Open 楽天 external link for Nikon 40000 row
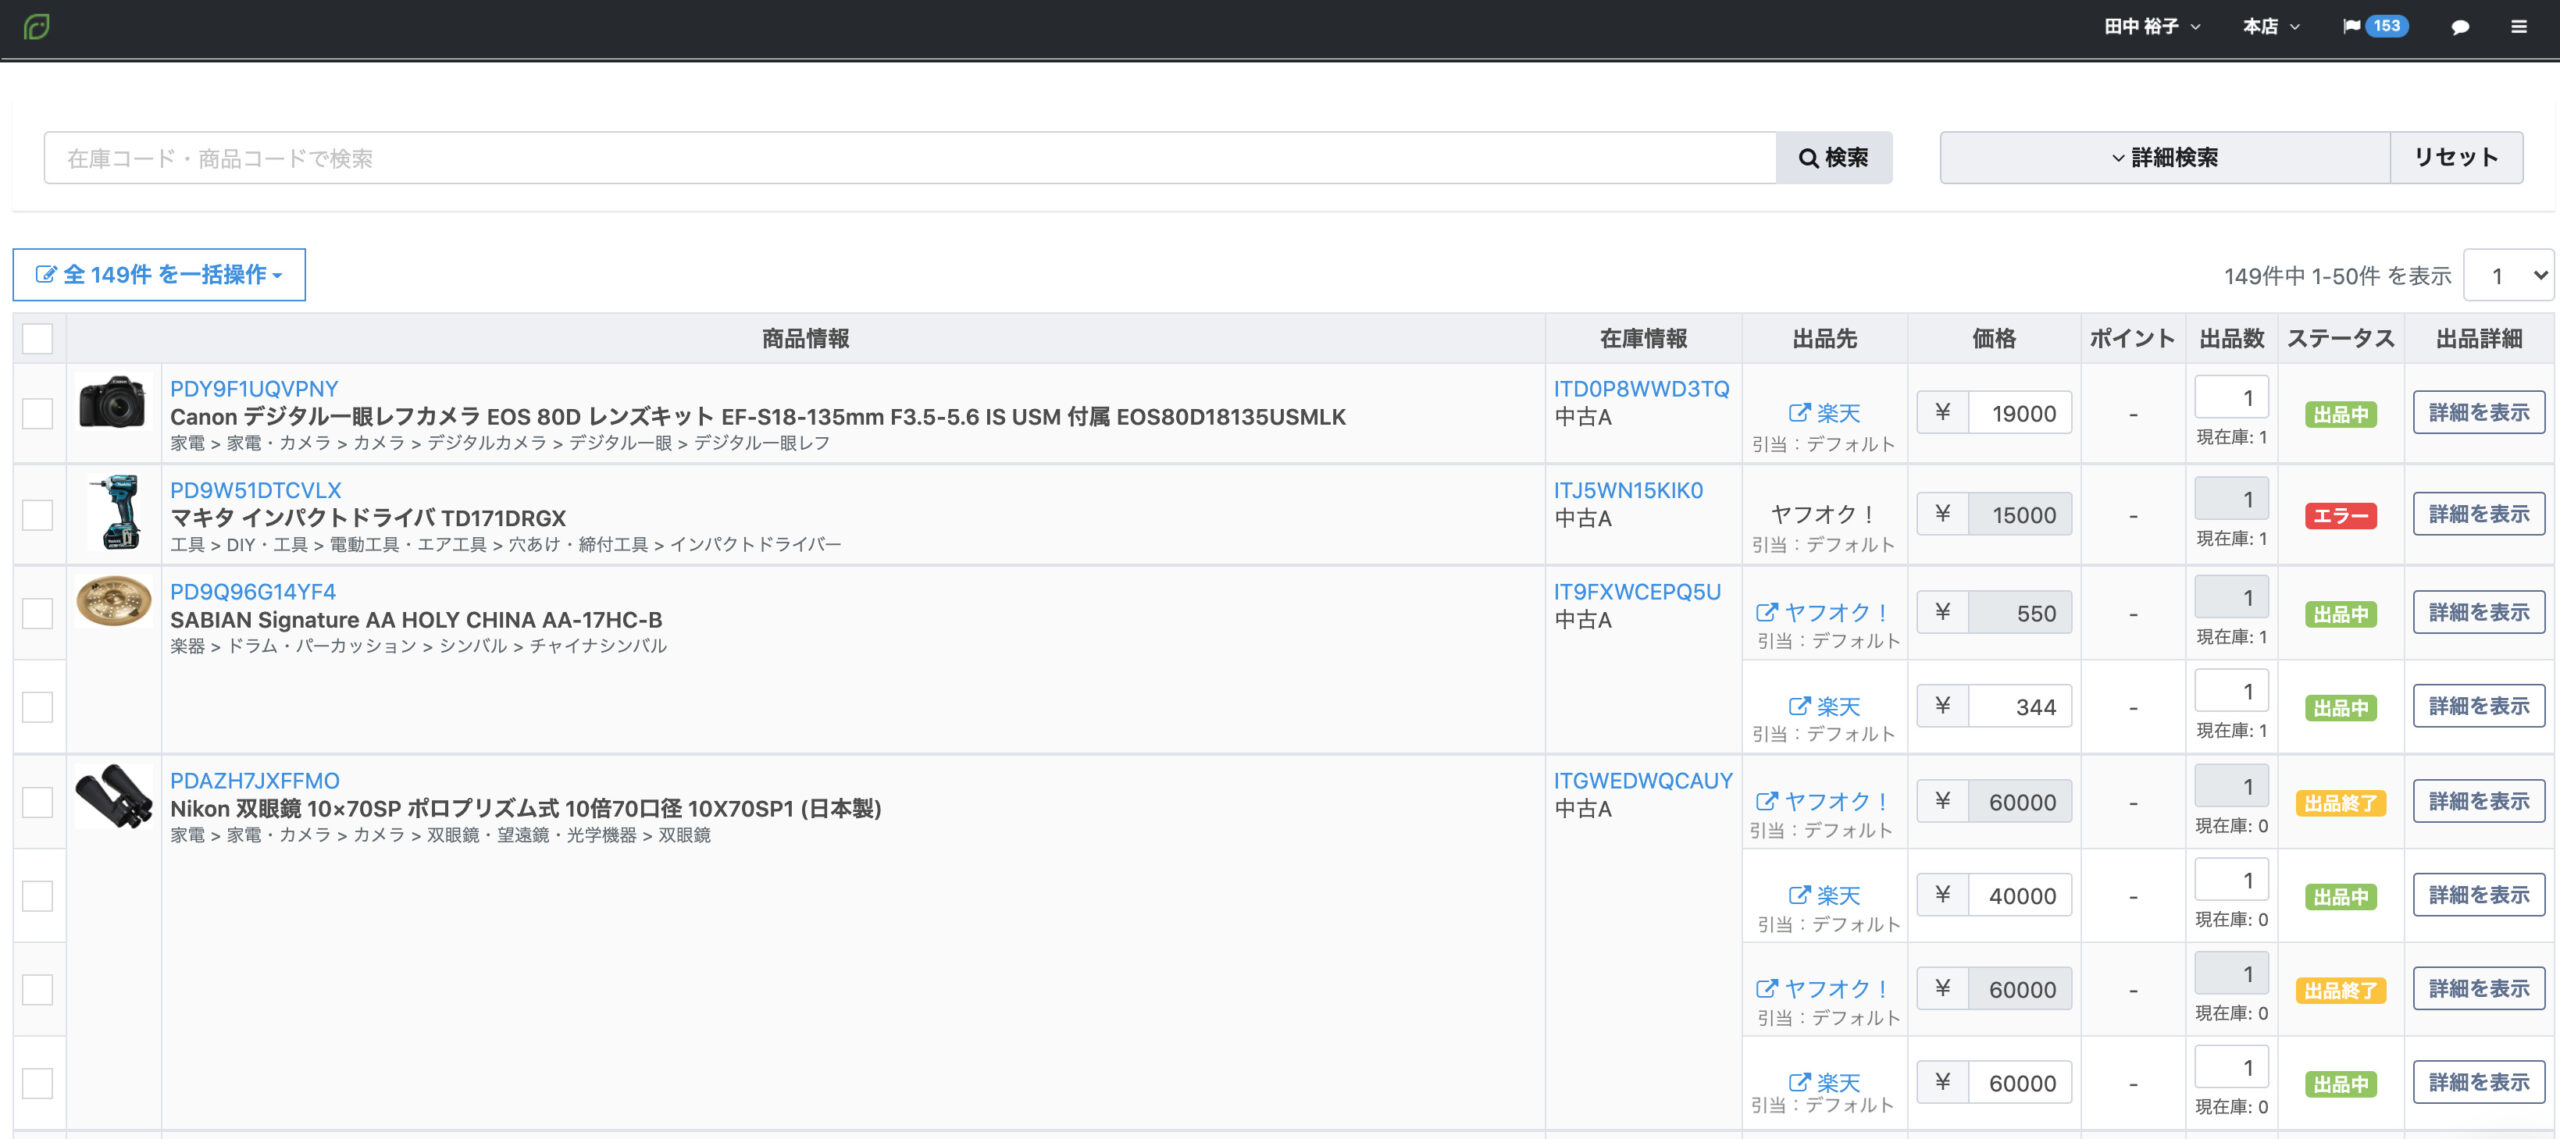 pos(1824,895)
